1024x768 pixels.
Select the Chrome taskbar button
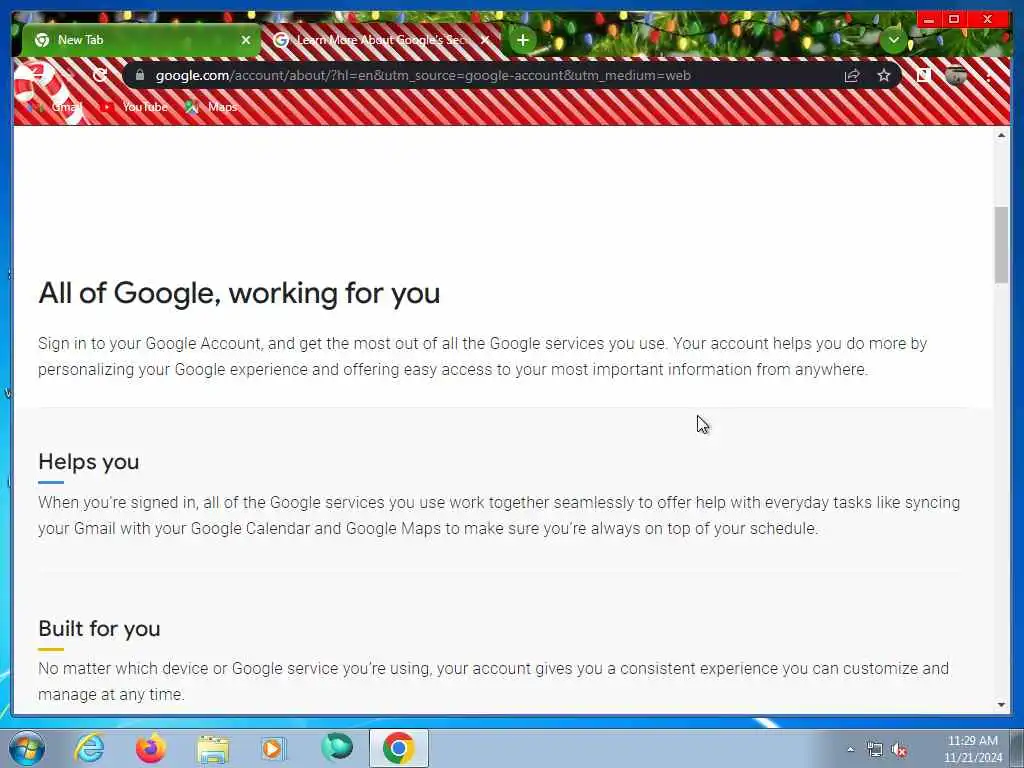click(399, 748)
